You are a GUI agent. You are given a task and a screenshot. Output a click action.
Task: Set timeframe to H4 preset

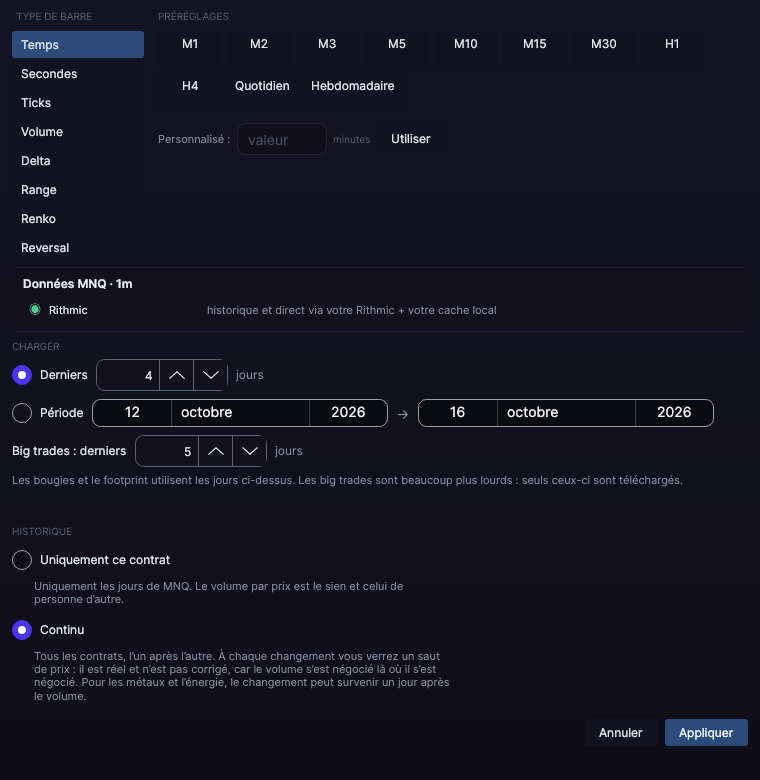[x=190, y=86]
